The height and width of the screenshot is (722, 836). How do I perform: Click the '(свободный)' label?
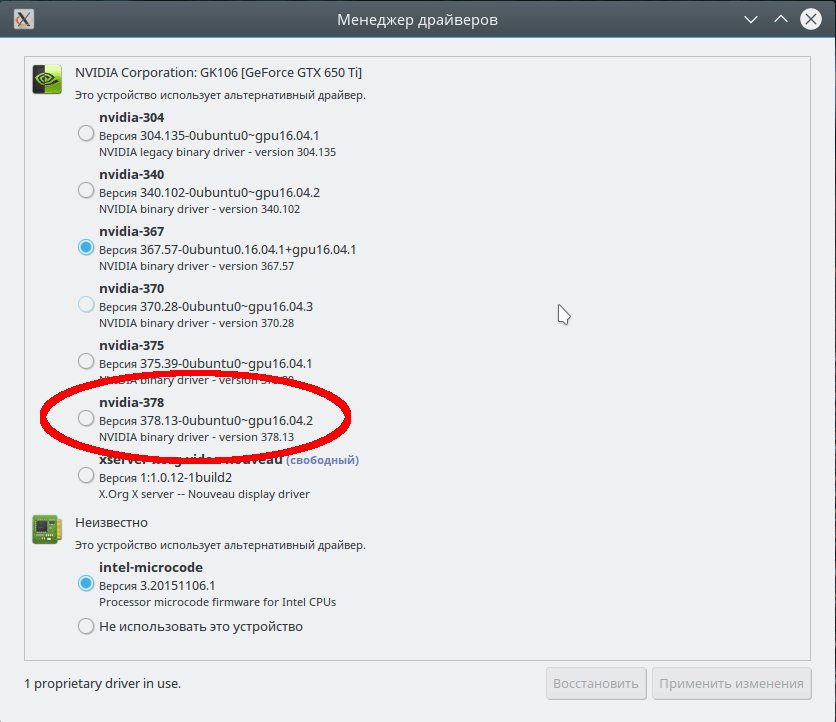(323, 460)
